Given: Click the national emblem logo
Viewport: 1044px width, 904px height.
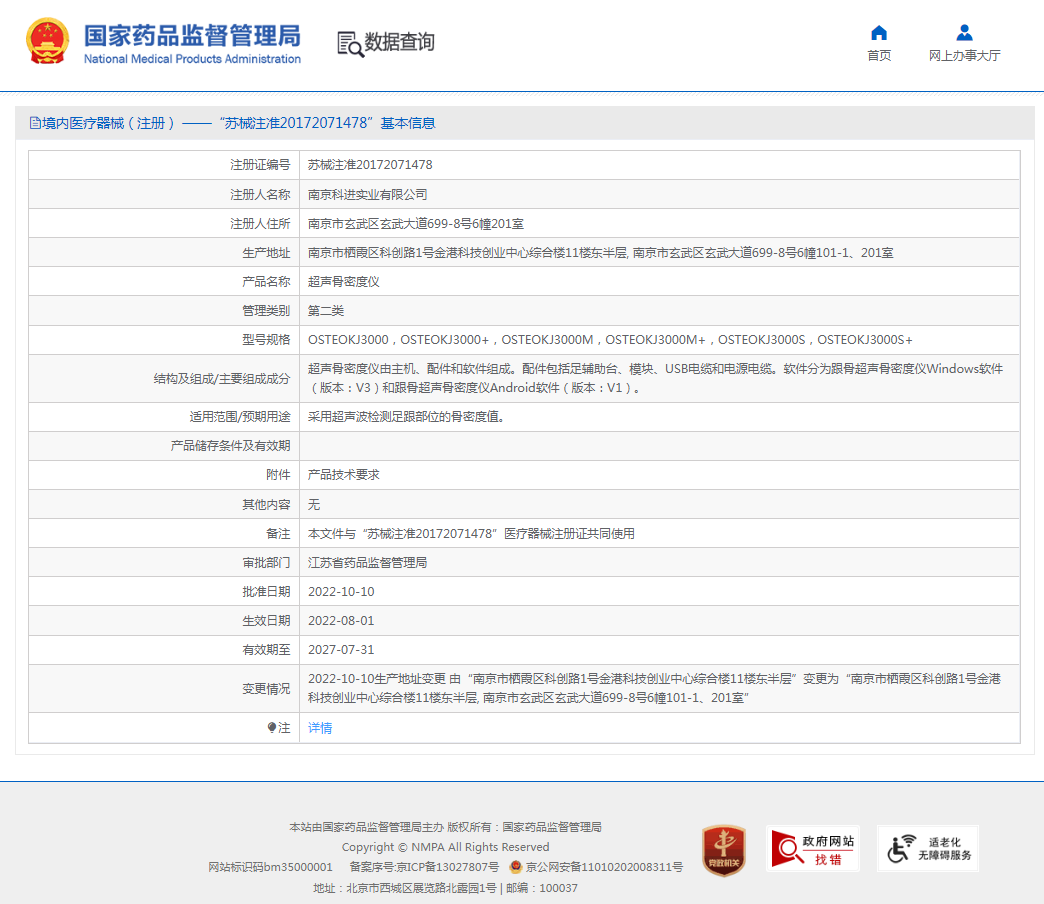Looking at the screenshot, I should tap(47, 42).
